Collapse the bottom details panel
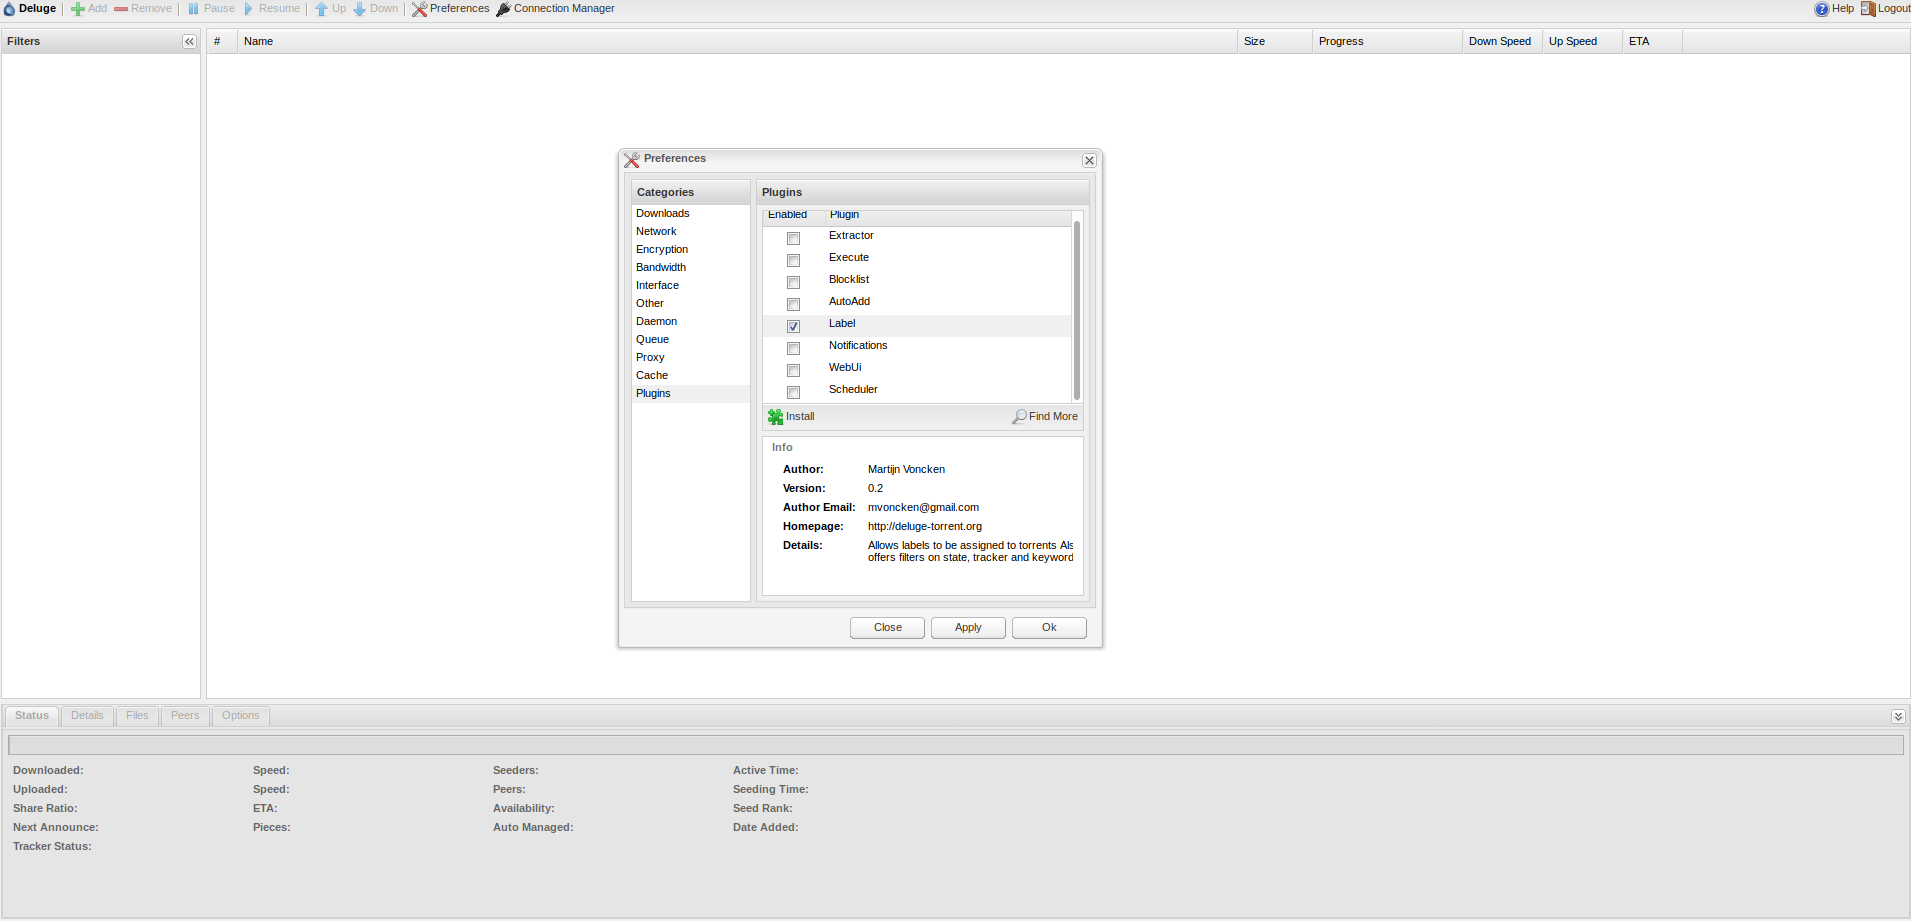 [1898, 716]
